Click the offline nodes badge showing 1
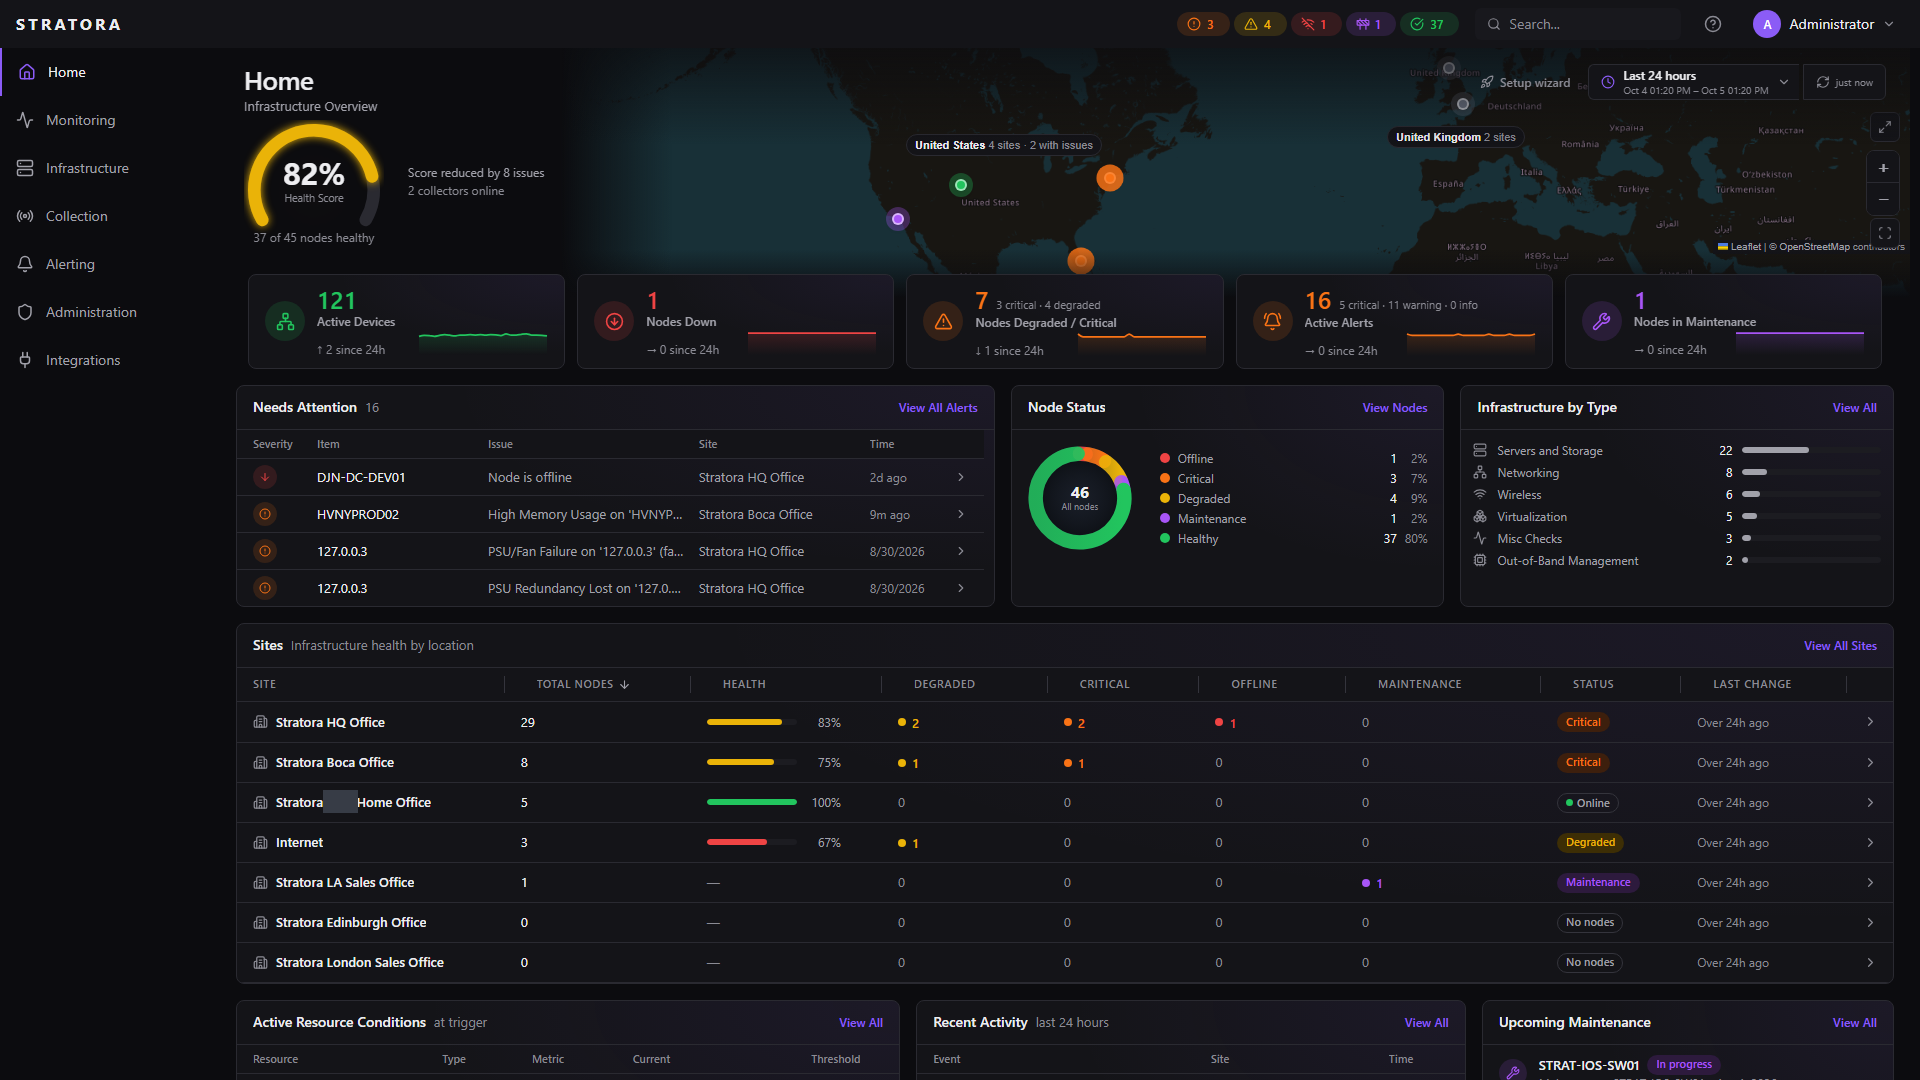1920x1080 pixels. click(1315, 24)
